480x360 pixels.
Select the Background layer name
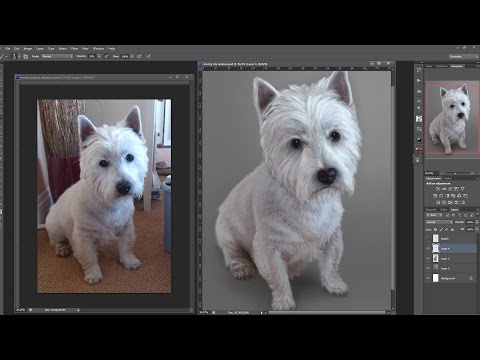click(448, 278)
